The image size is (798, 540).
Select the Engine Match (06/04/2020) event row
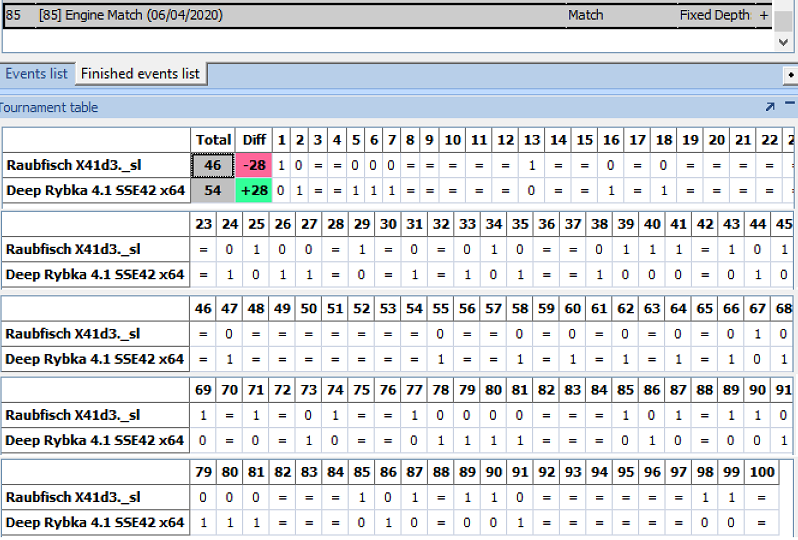387,15
